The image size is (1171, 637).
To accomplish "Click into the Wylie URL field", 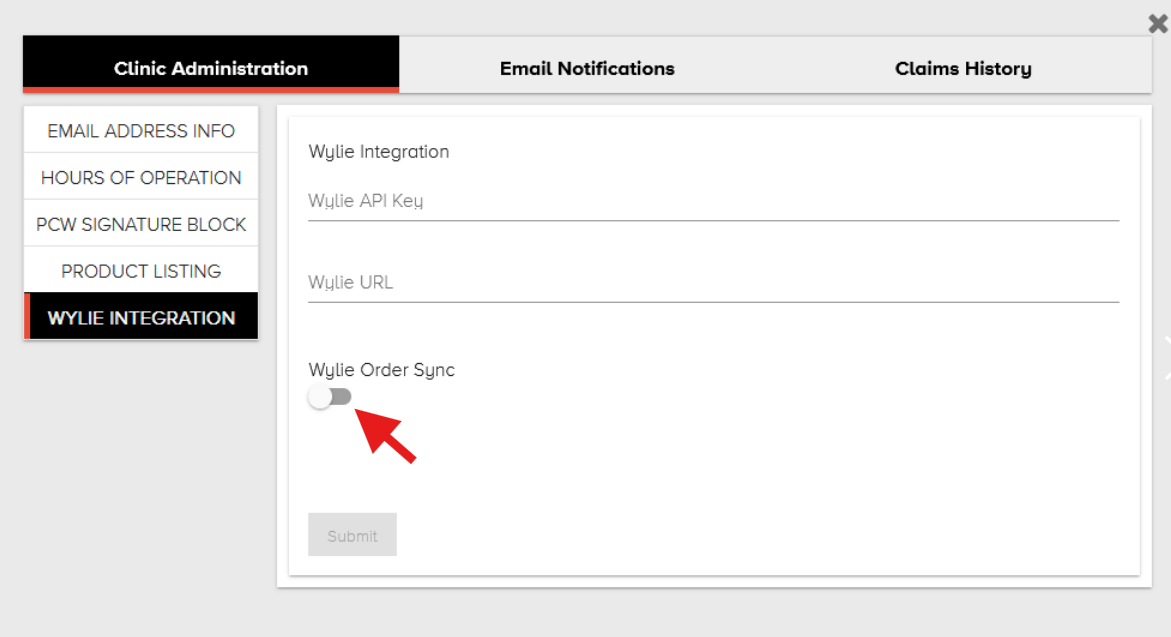I will click(713, 282).
